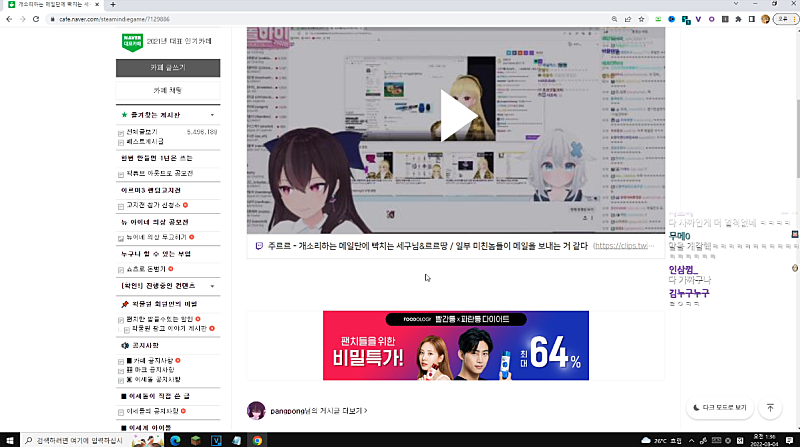The width and height of the screenshot is (800, 447).
Task: Click the page vertical scrollbar thumb
Action: 797,139
